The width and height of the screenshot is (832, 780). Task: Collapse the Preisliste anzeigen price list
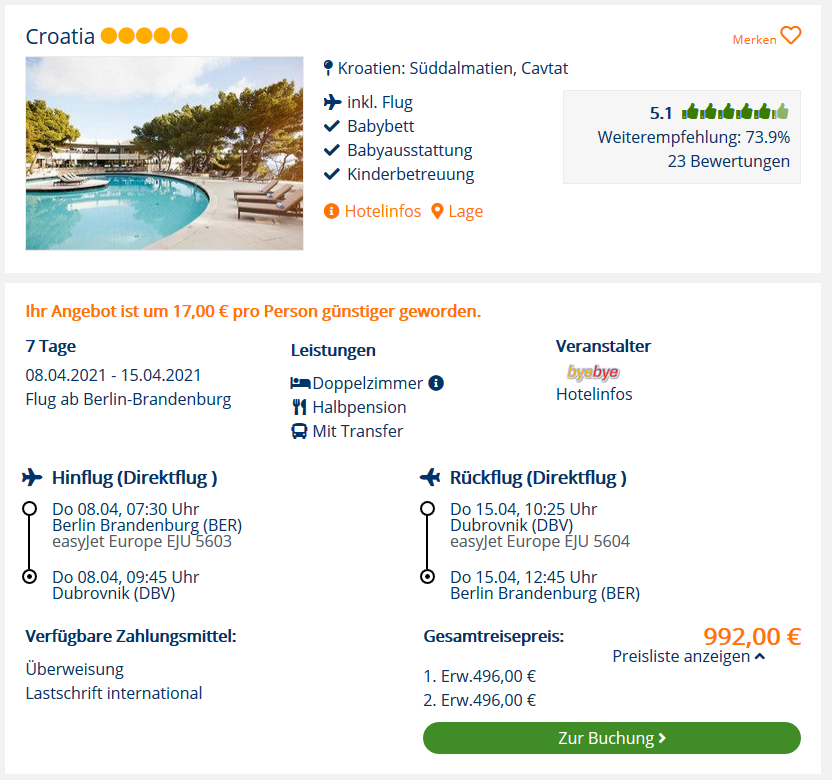point(689,656)
